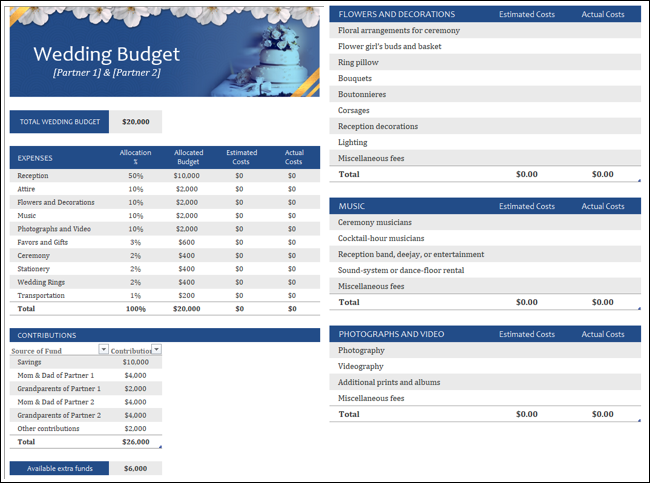The height and width of the screenshot is (483, 650).
Task: Select the $10,000 allocated budget for Reception
Action: point(187,176)
